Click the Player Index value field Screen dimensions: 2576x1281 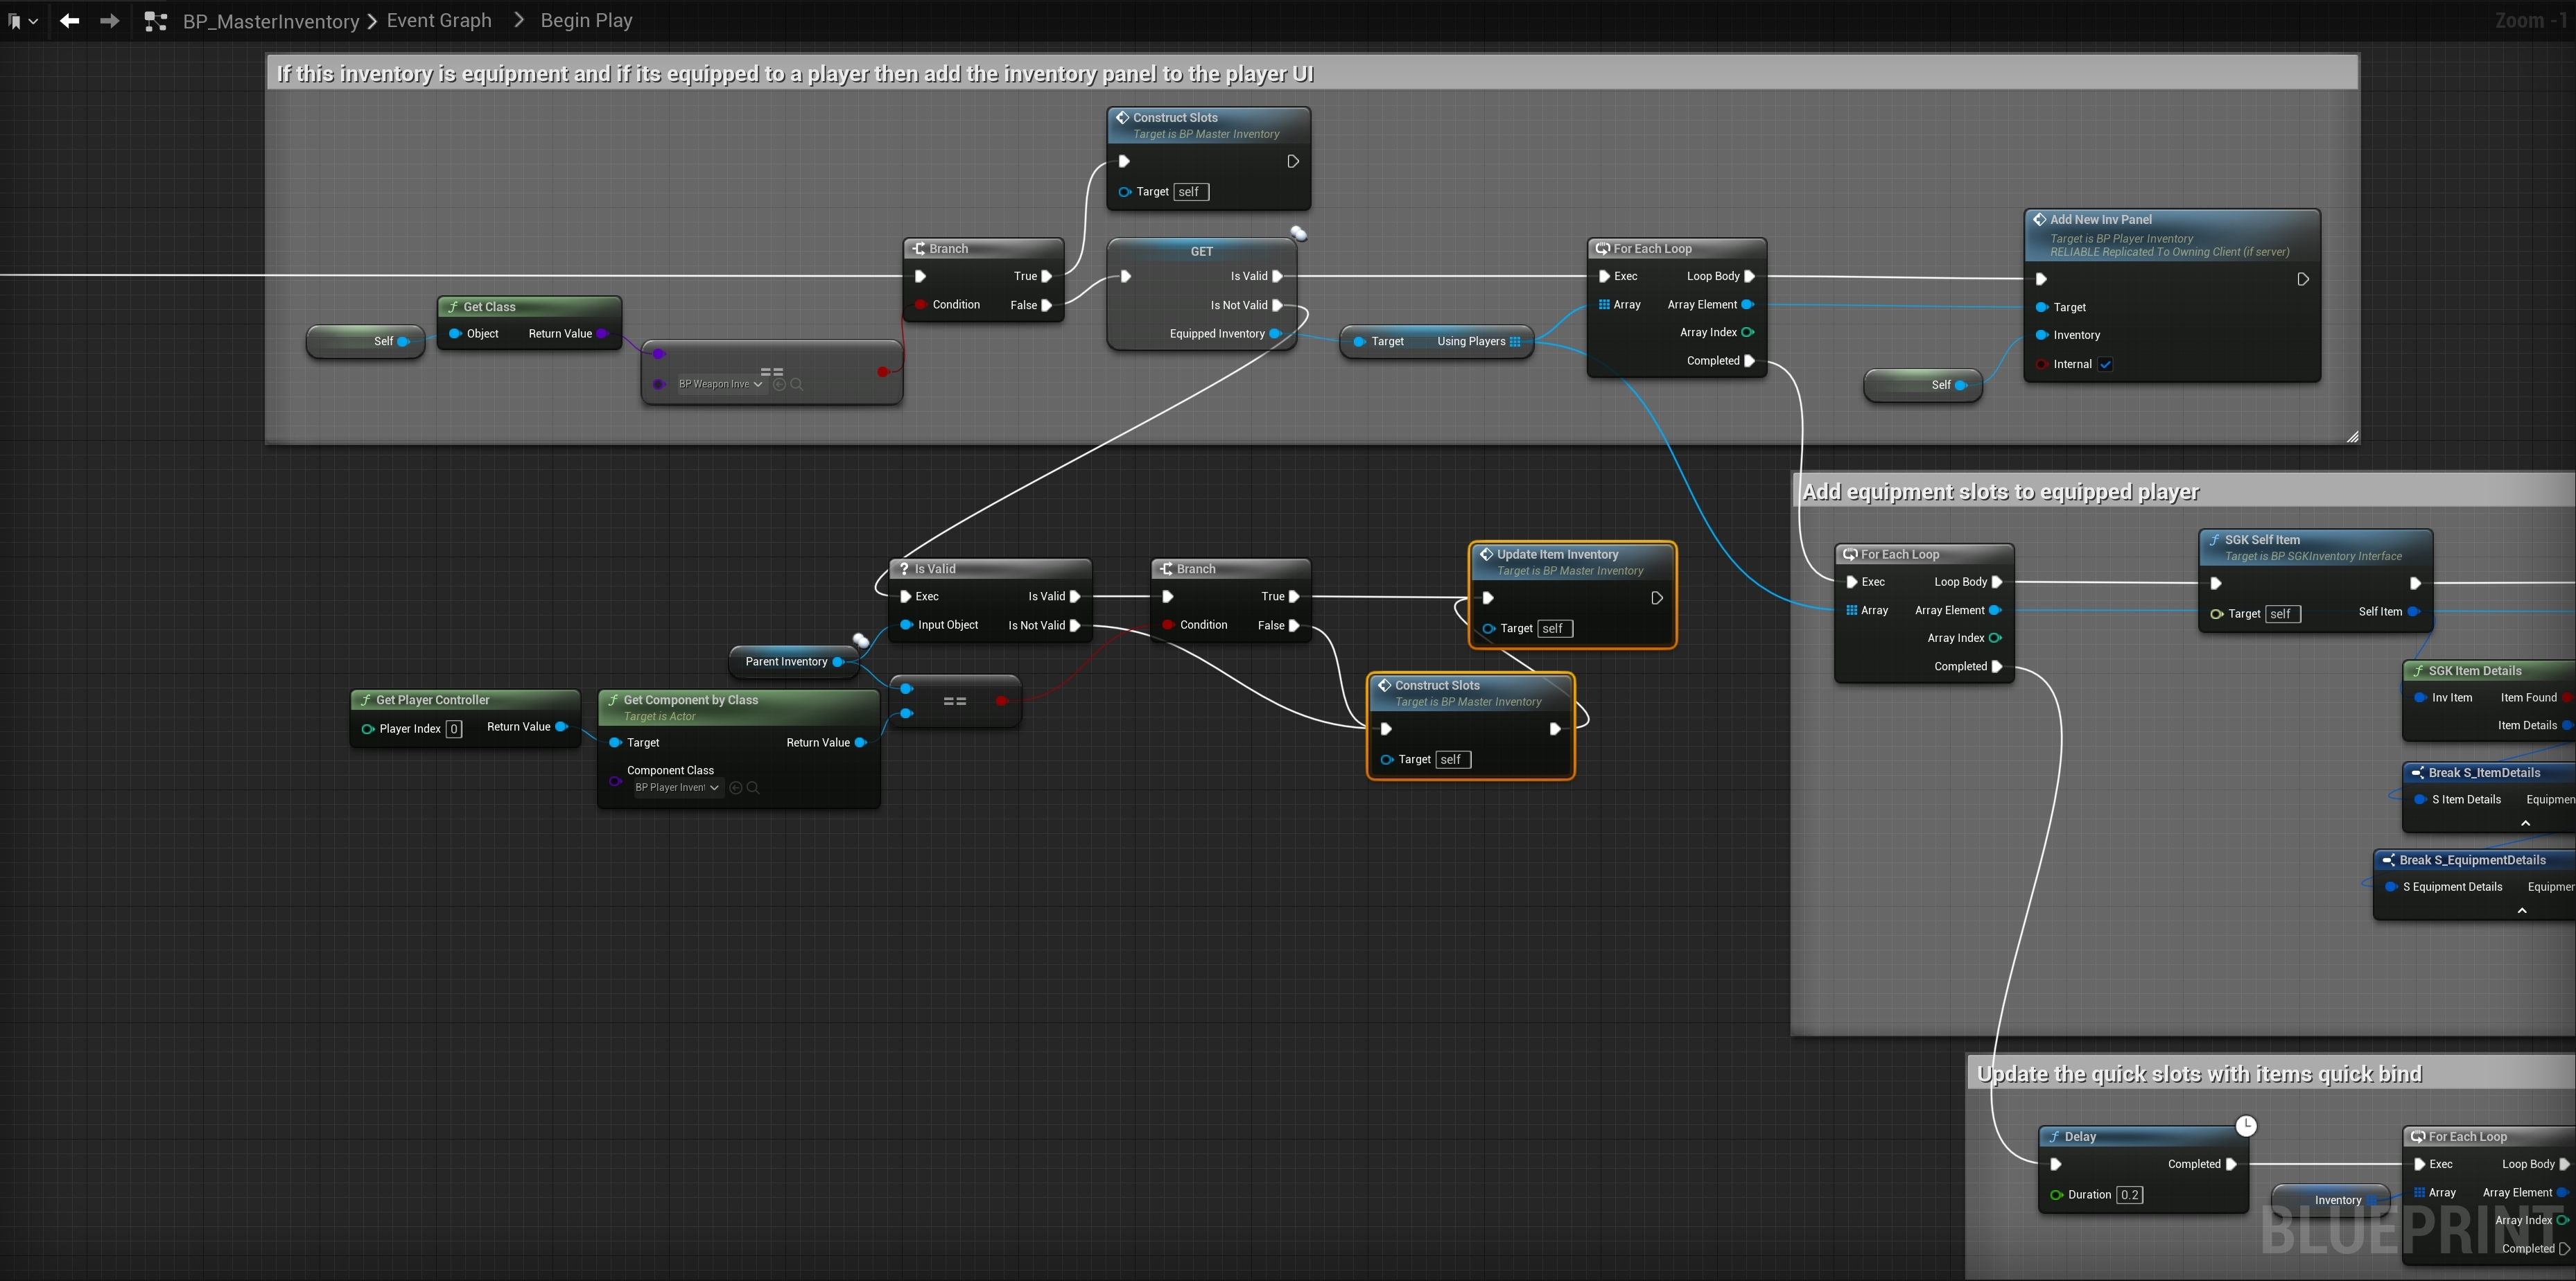click(x=454, y=729)
